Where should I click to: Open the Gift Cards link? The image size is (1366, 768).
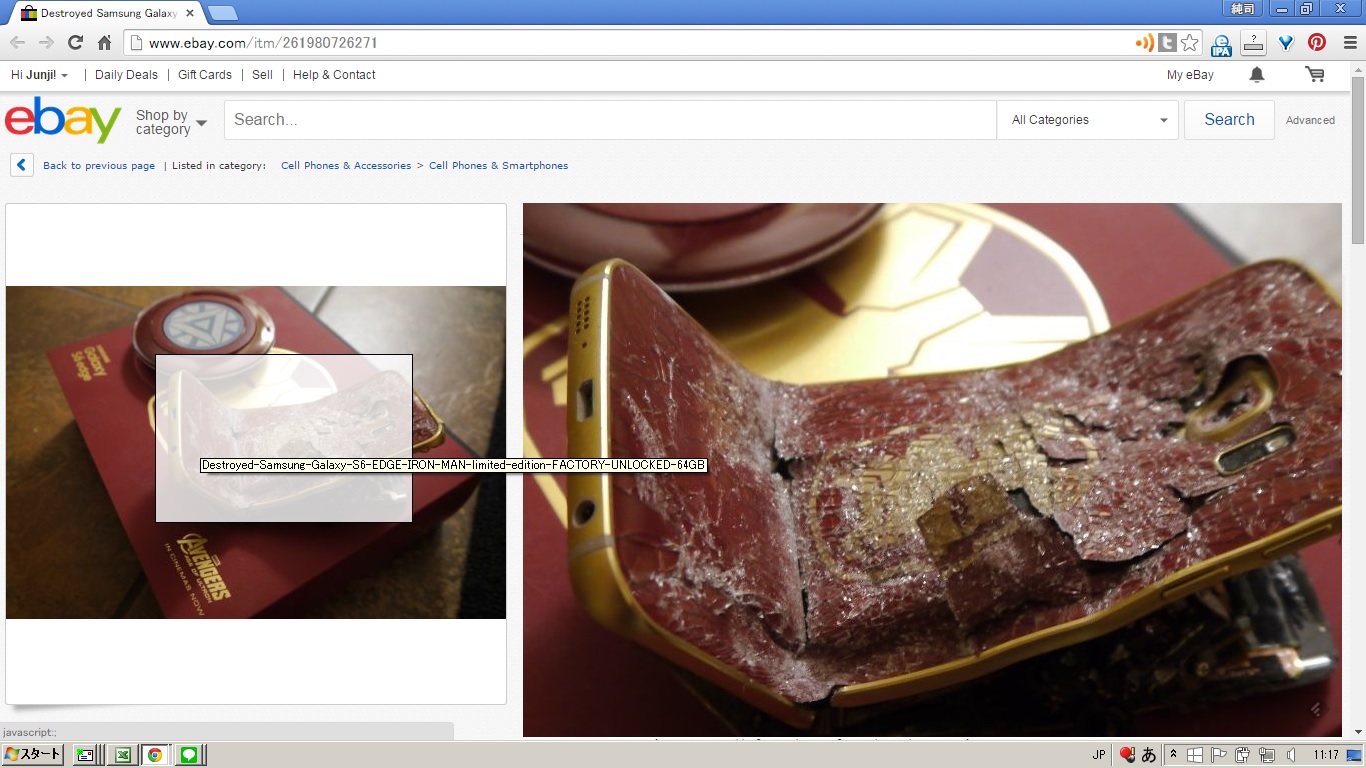[205, 75]
